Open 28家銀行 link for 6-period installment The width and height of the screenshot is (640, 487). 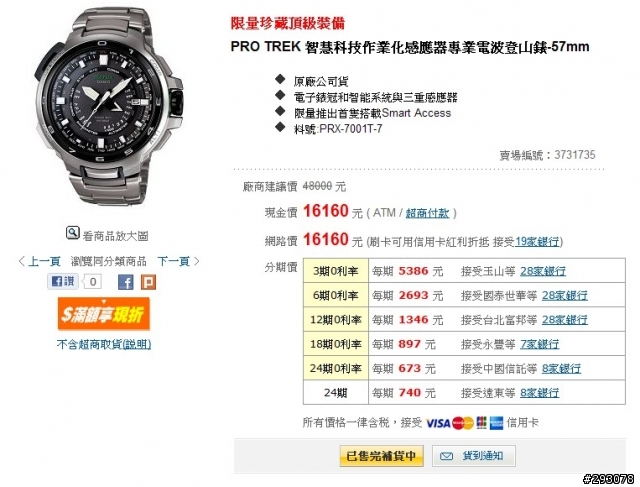[565, 296]
